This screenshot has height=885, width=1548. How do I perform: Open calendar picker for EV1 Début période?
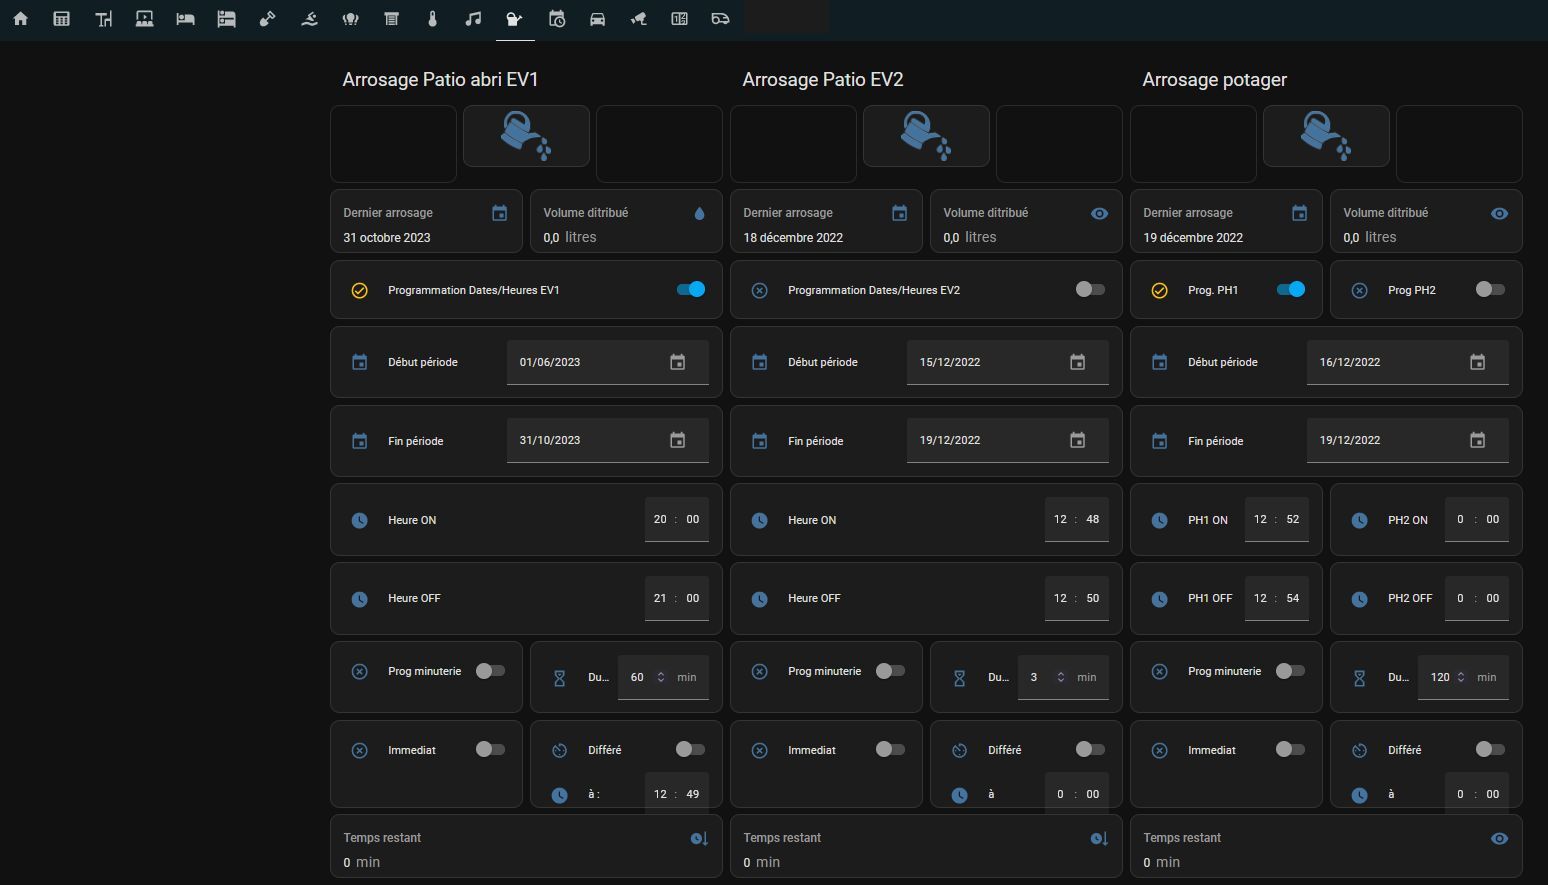click(677, 362)
